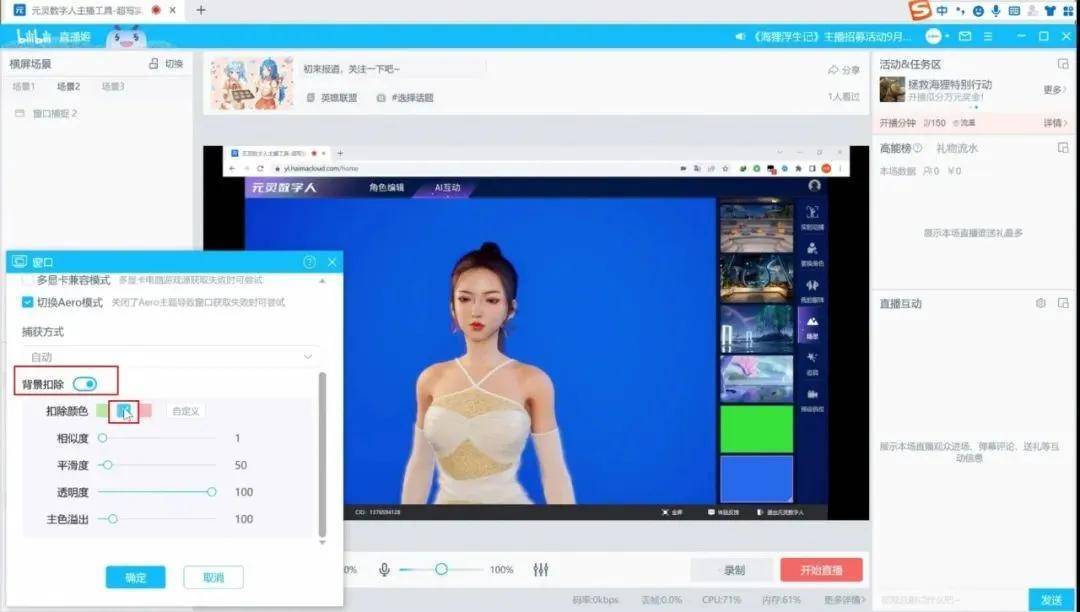Open 详情 for 开播分钟
This screenshot has width=1080, height=612.
coord(1055,123)
